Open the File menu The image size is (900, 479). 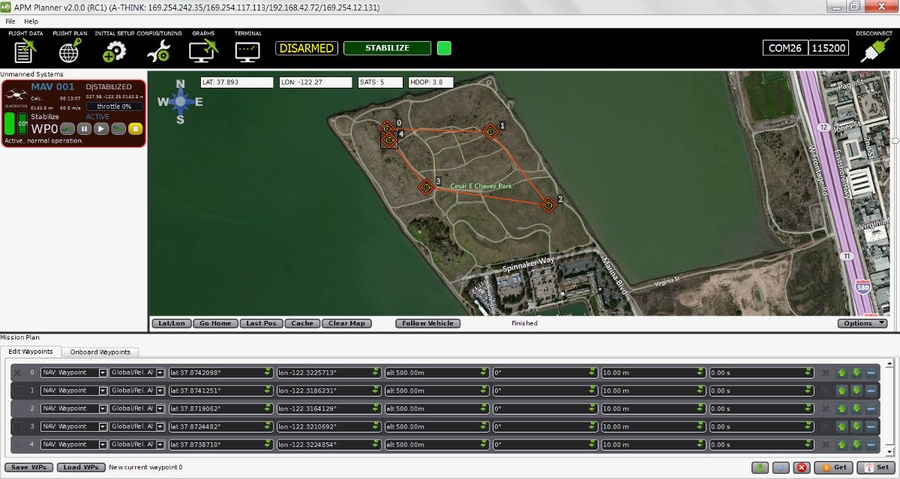coord(10,21)
